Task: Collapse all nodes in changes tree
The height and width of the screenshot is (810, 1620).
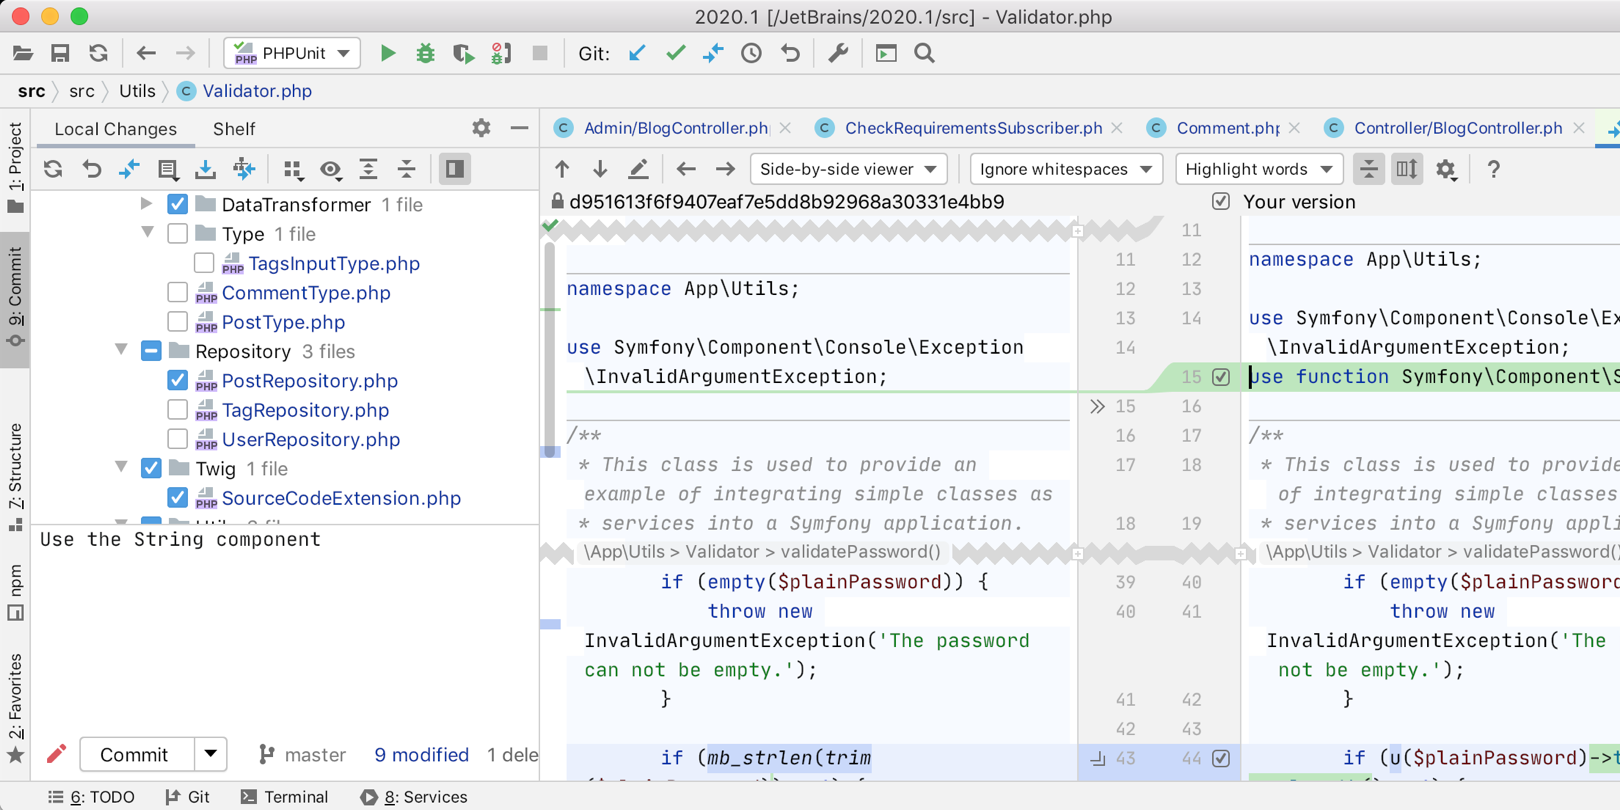Action: pos(406,169)
